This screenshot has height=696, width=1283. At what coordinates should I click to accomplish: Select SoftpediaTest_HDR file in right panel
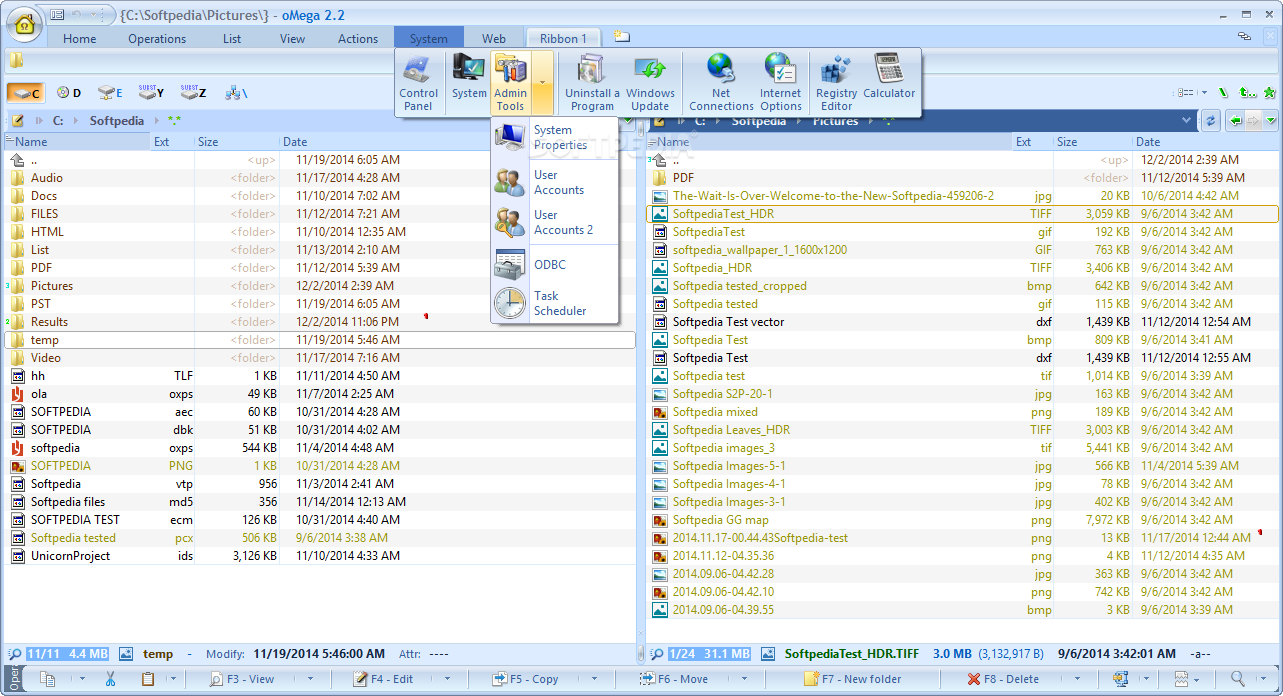click(x=962, y=214)
